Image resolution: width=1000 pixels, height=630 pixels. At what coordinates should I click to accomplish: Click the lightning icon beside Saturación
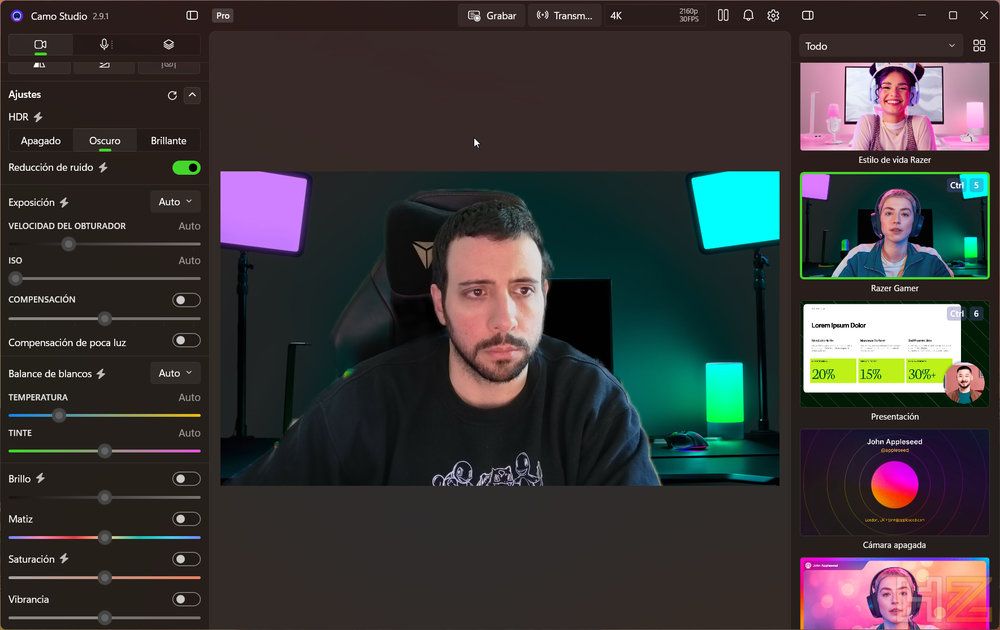[64, 559]
